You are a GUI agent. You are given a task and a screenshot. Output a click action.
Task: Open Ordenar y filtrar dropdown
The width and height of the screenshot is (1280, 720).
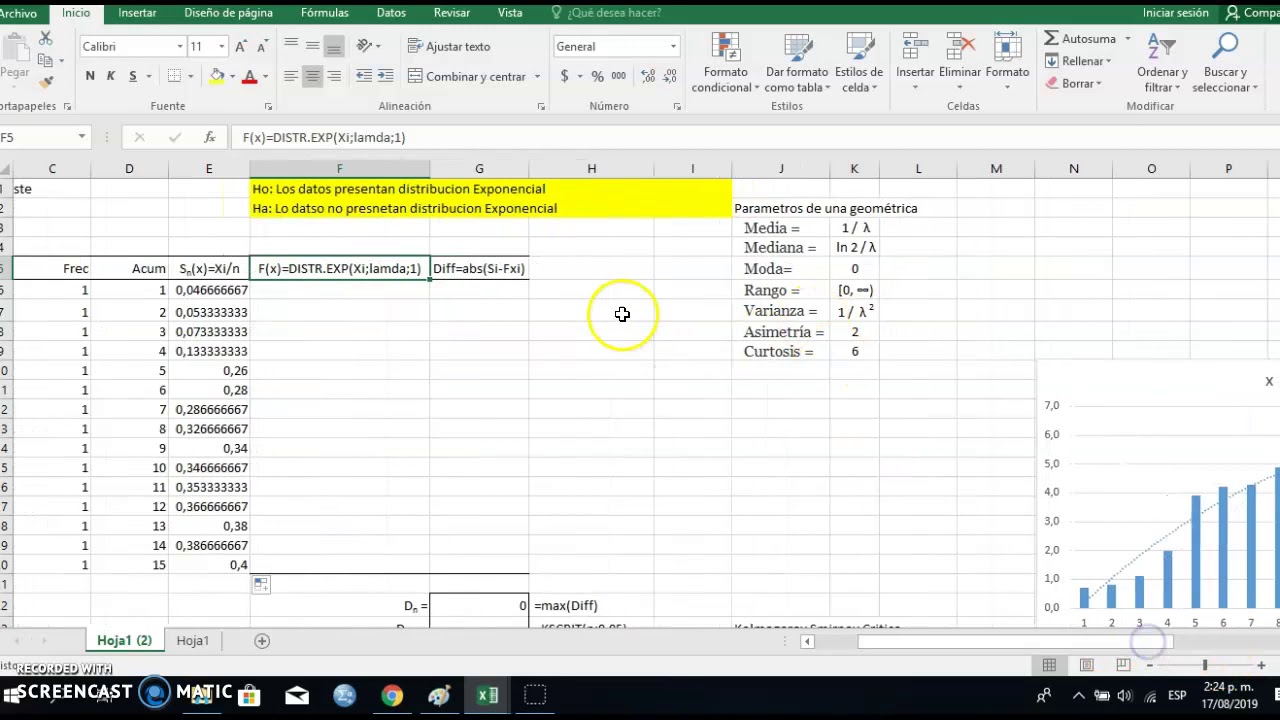[1161, 63]
